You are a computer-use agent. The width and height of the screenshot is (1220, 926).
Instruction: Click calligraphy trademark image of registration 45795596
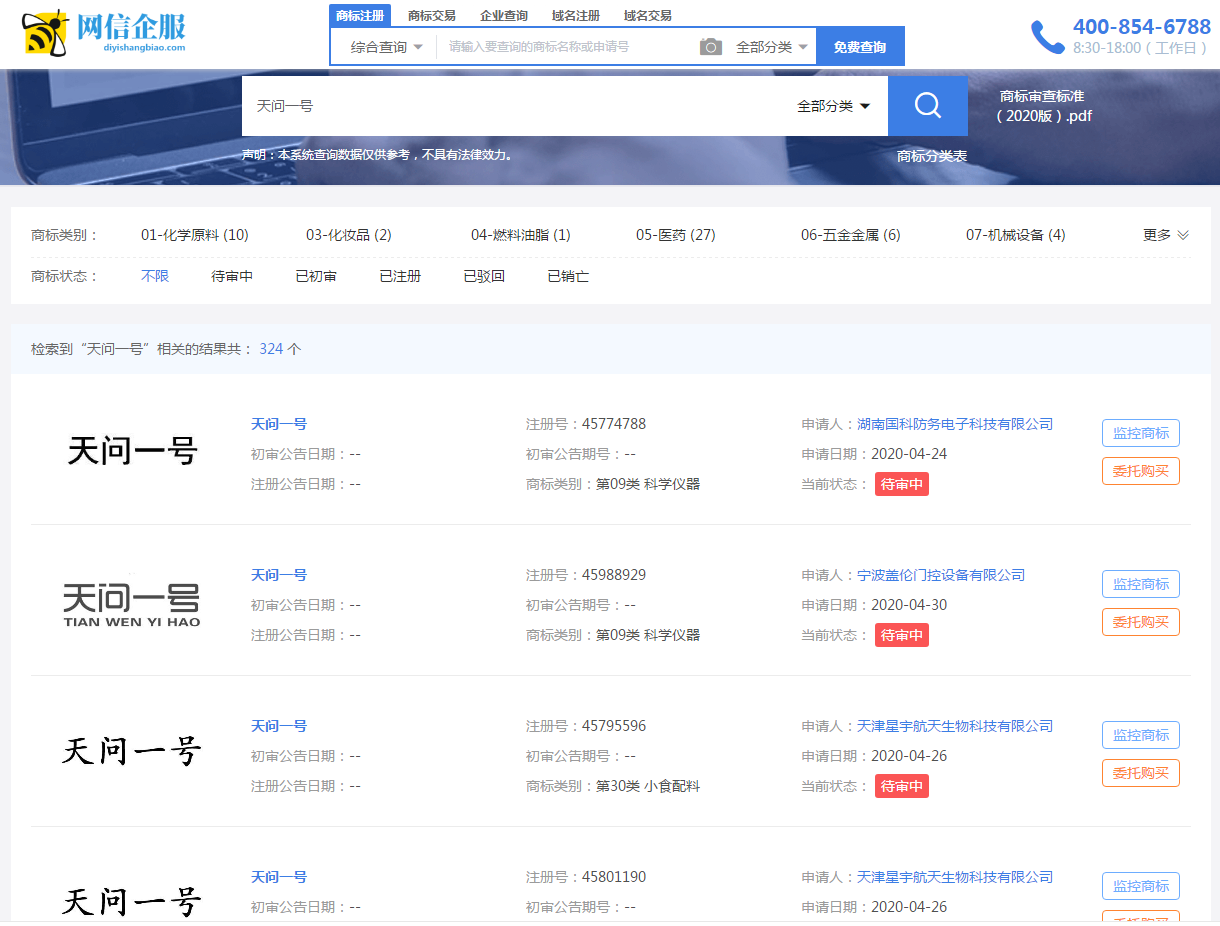[x=132, y=751]
